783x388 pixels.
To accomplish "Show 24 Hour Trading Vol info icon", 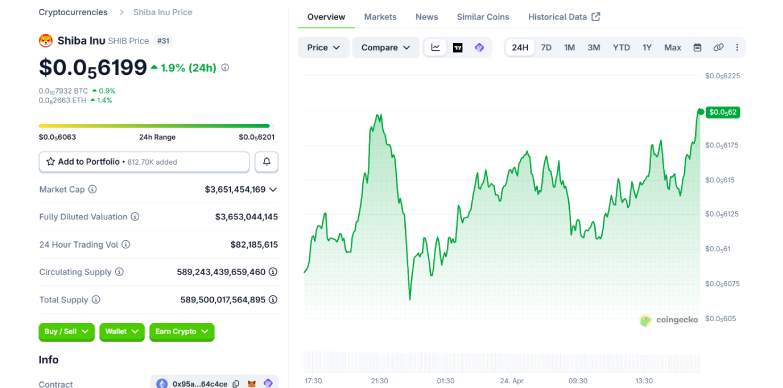I will pyautogui.click(x=126, y=245).
